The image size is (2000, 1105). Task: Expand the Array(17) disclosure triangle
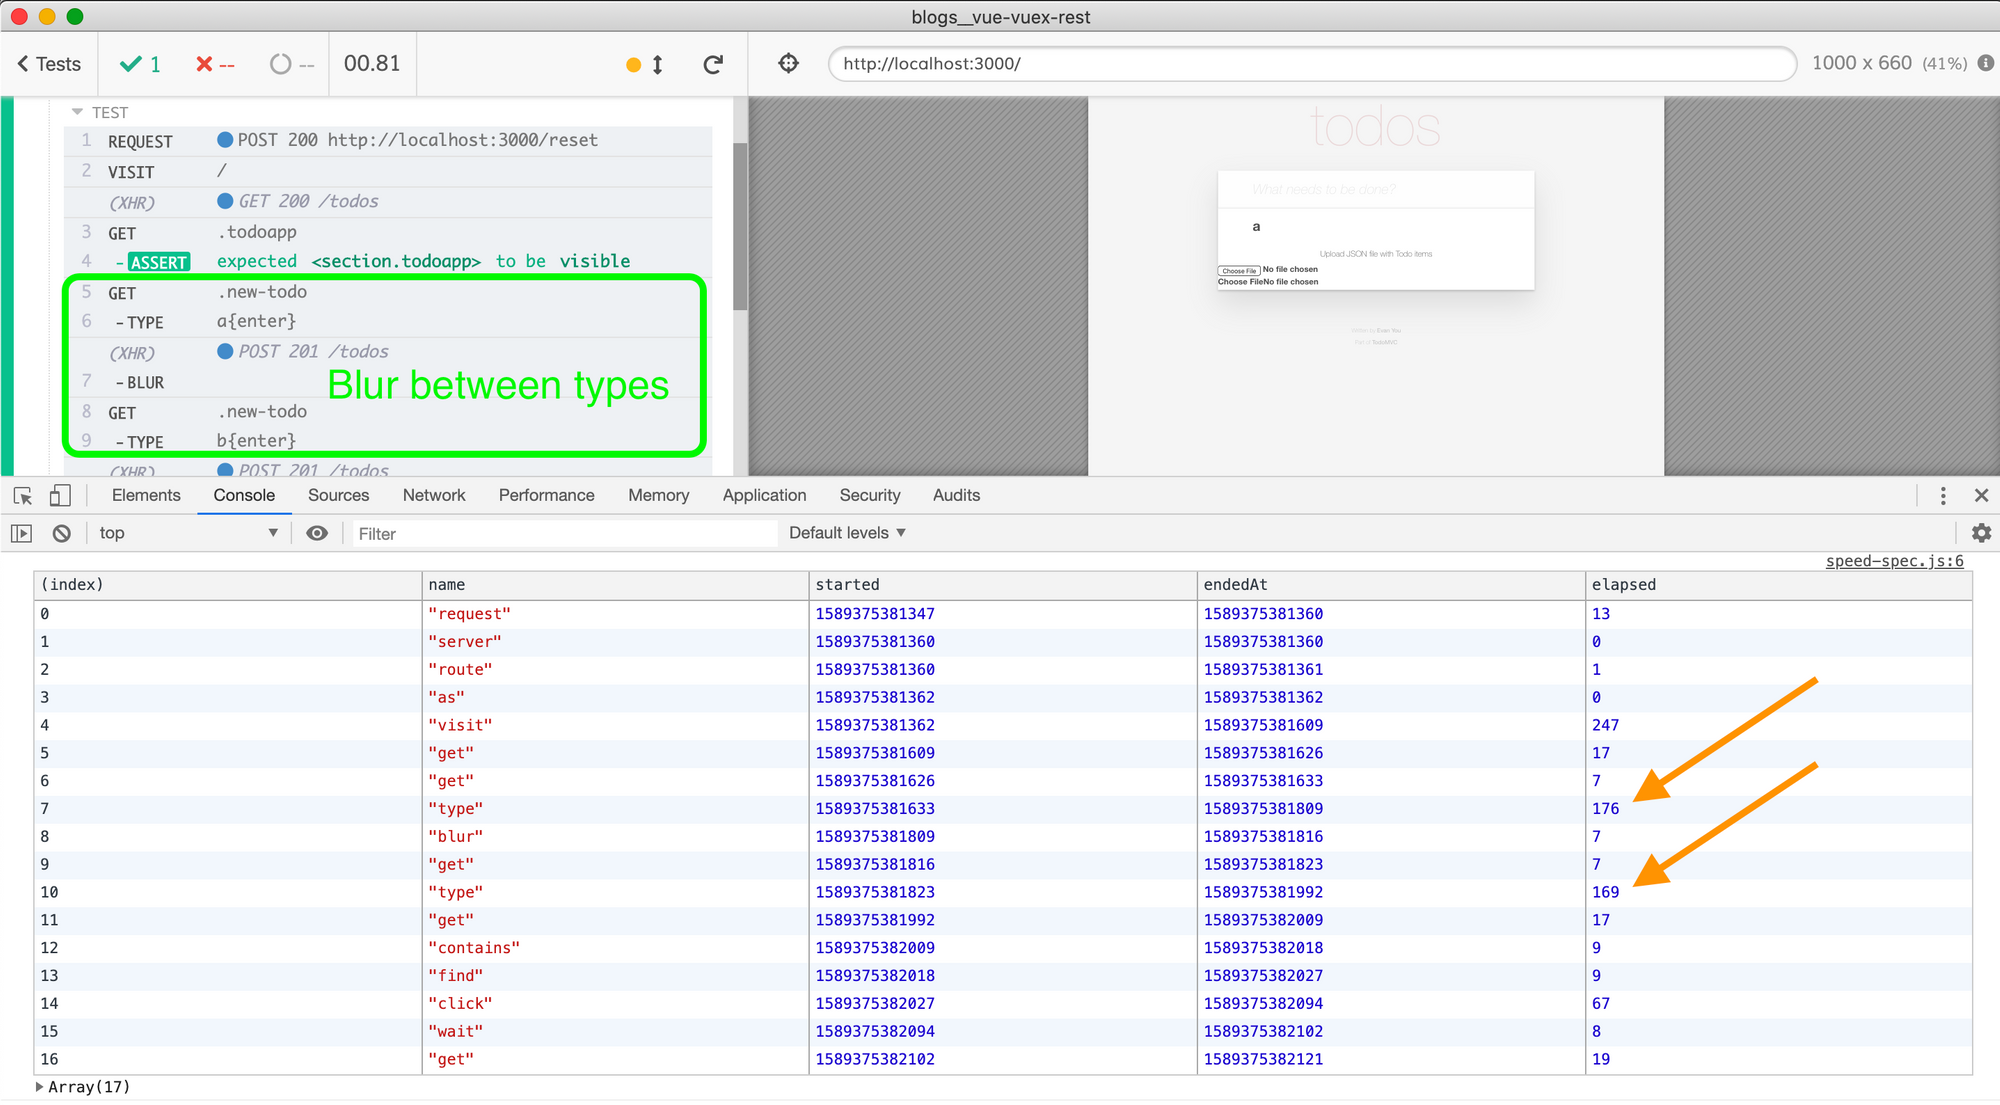pos(40,1087)
